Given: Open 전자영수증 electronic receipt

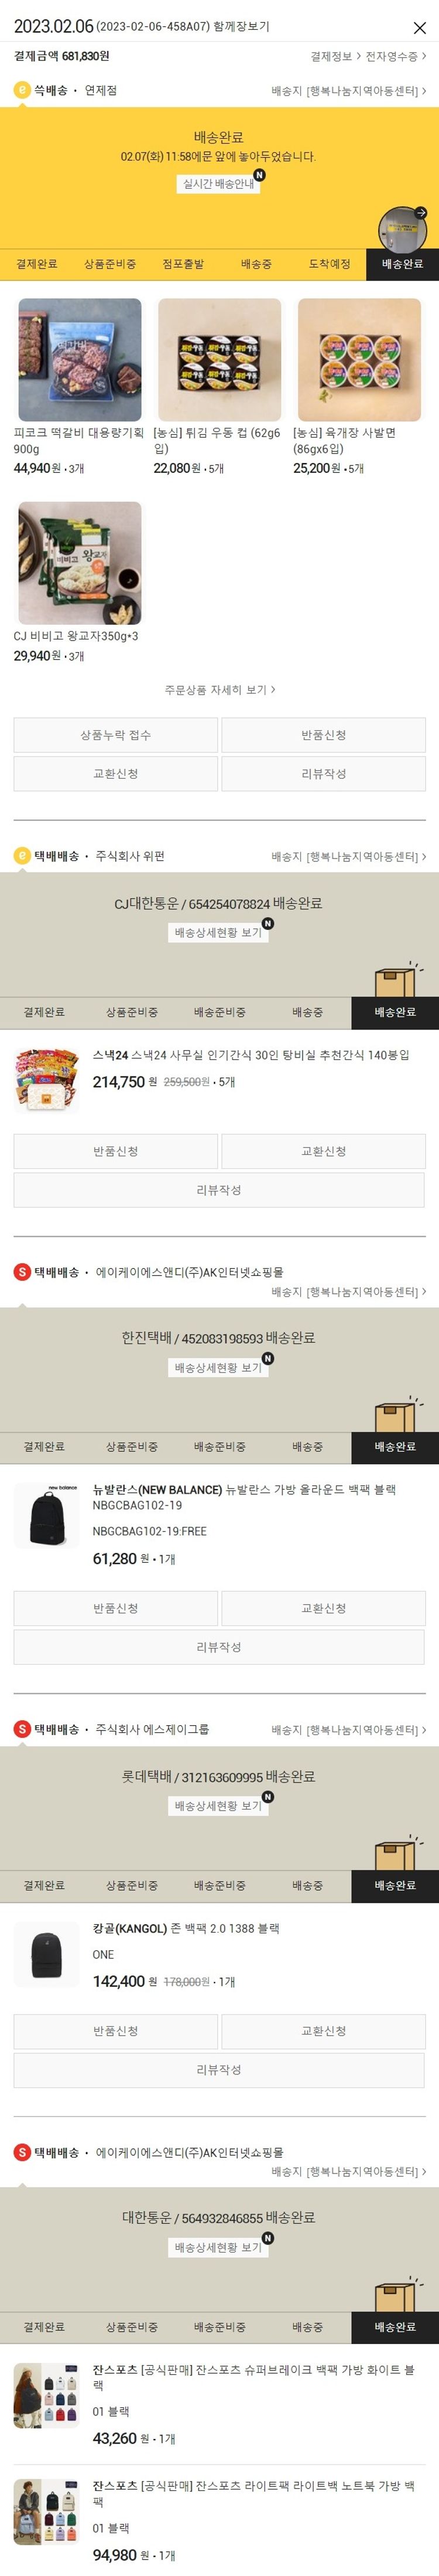Looking at the screenshot, I should pyautogui.click(x=396, y=57).
